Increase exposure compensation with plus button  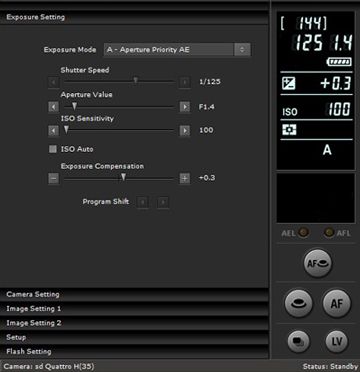(185, 179)
